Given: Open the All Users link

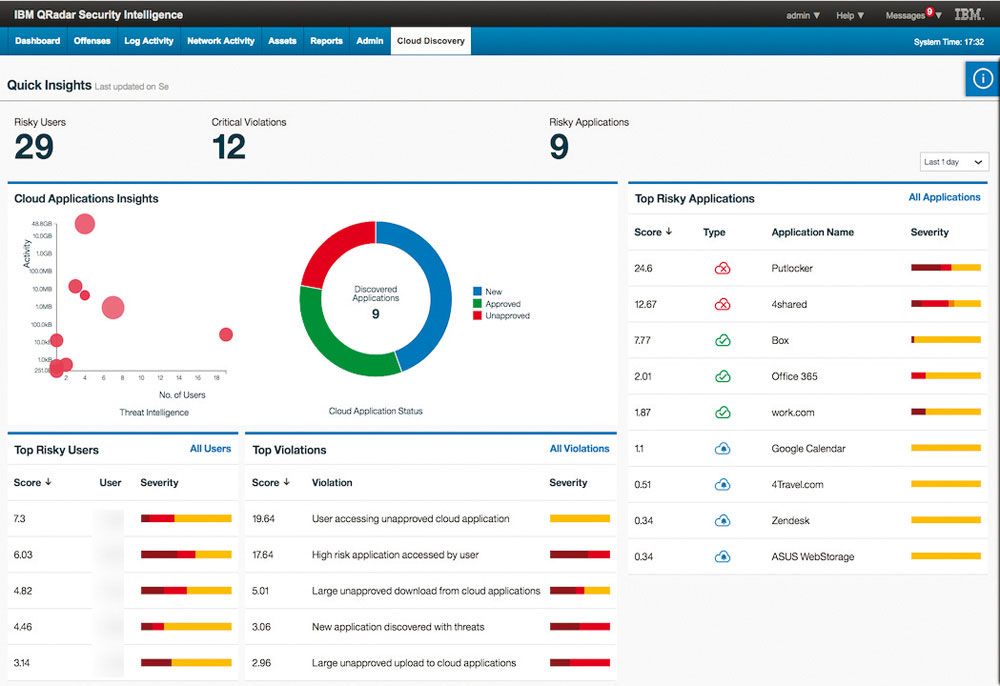Looking at the screenshot, I should [210, 449].
